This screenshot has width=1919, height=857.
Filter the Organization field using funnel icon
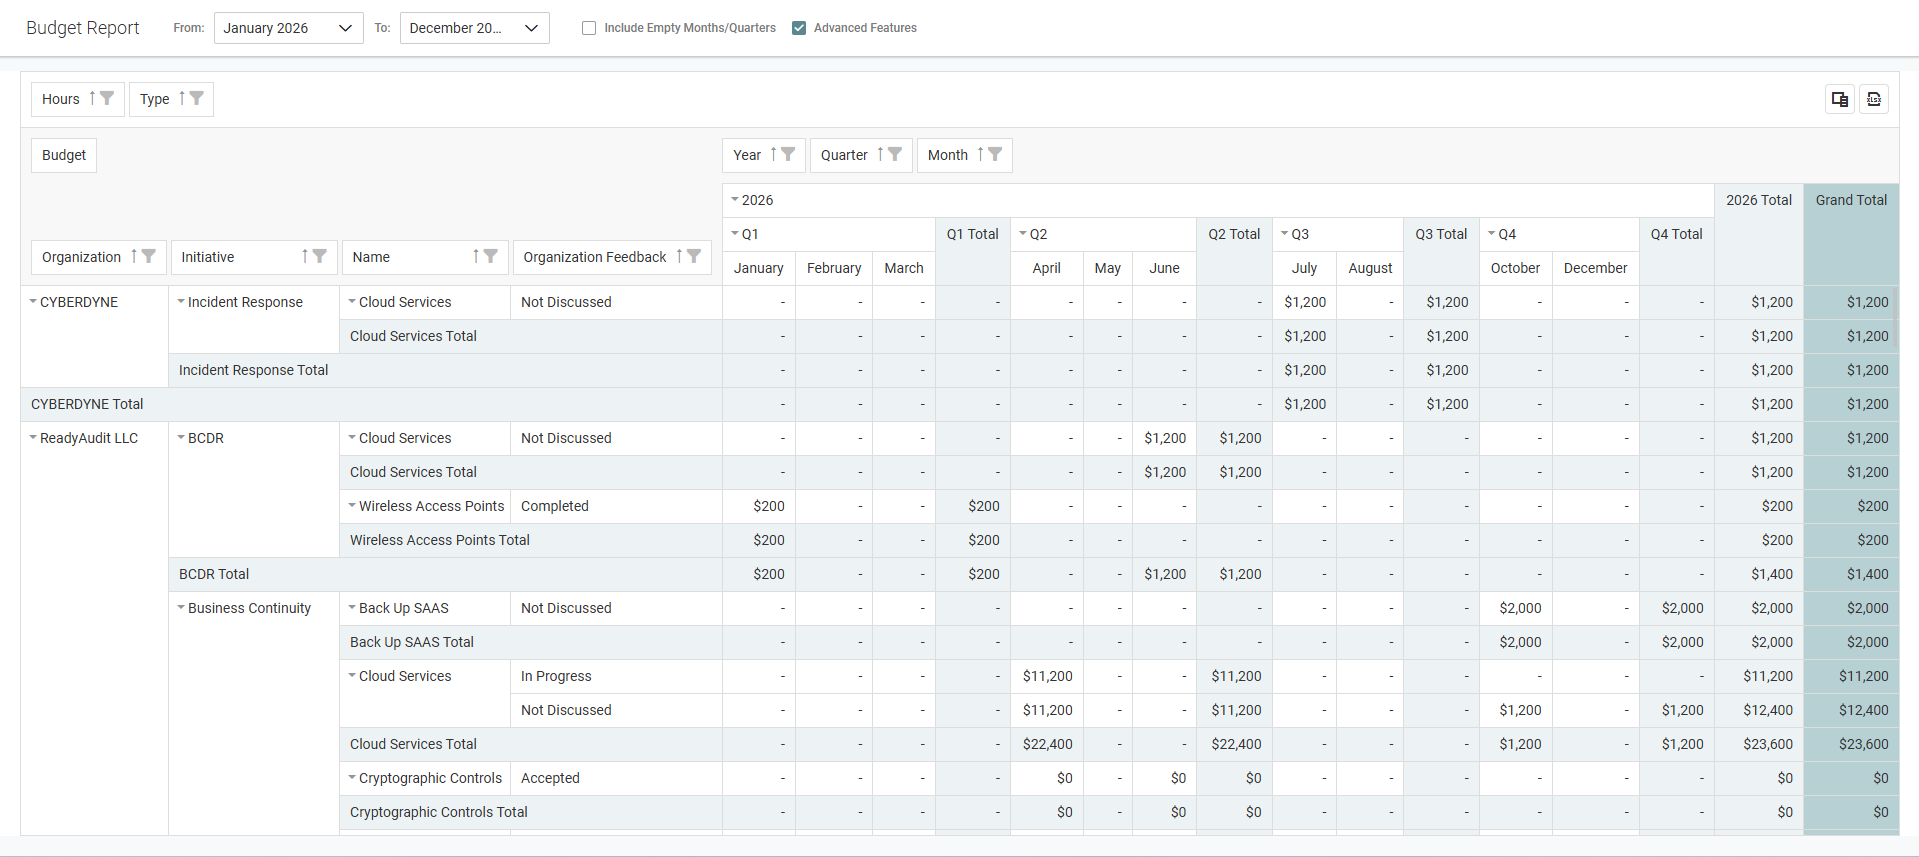[148, 256]
